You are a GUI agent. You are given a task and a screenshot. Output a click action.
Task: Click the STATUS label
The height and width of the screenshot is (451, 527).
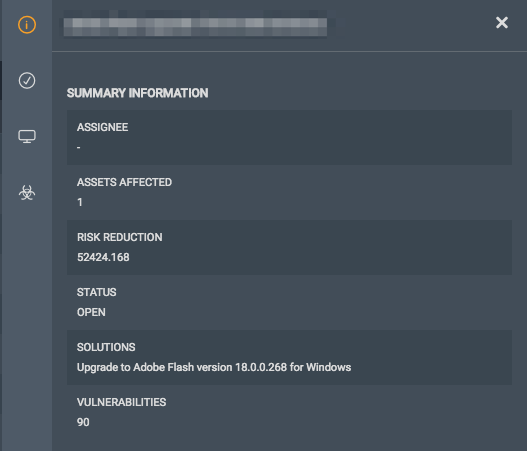[97, 292]
